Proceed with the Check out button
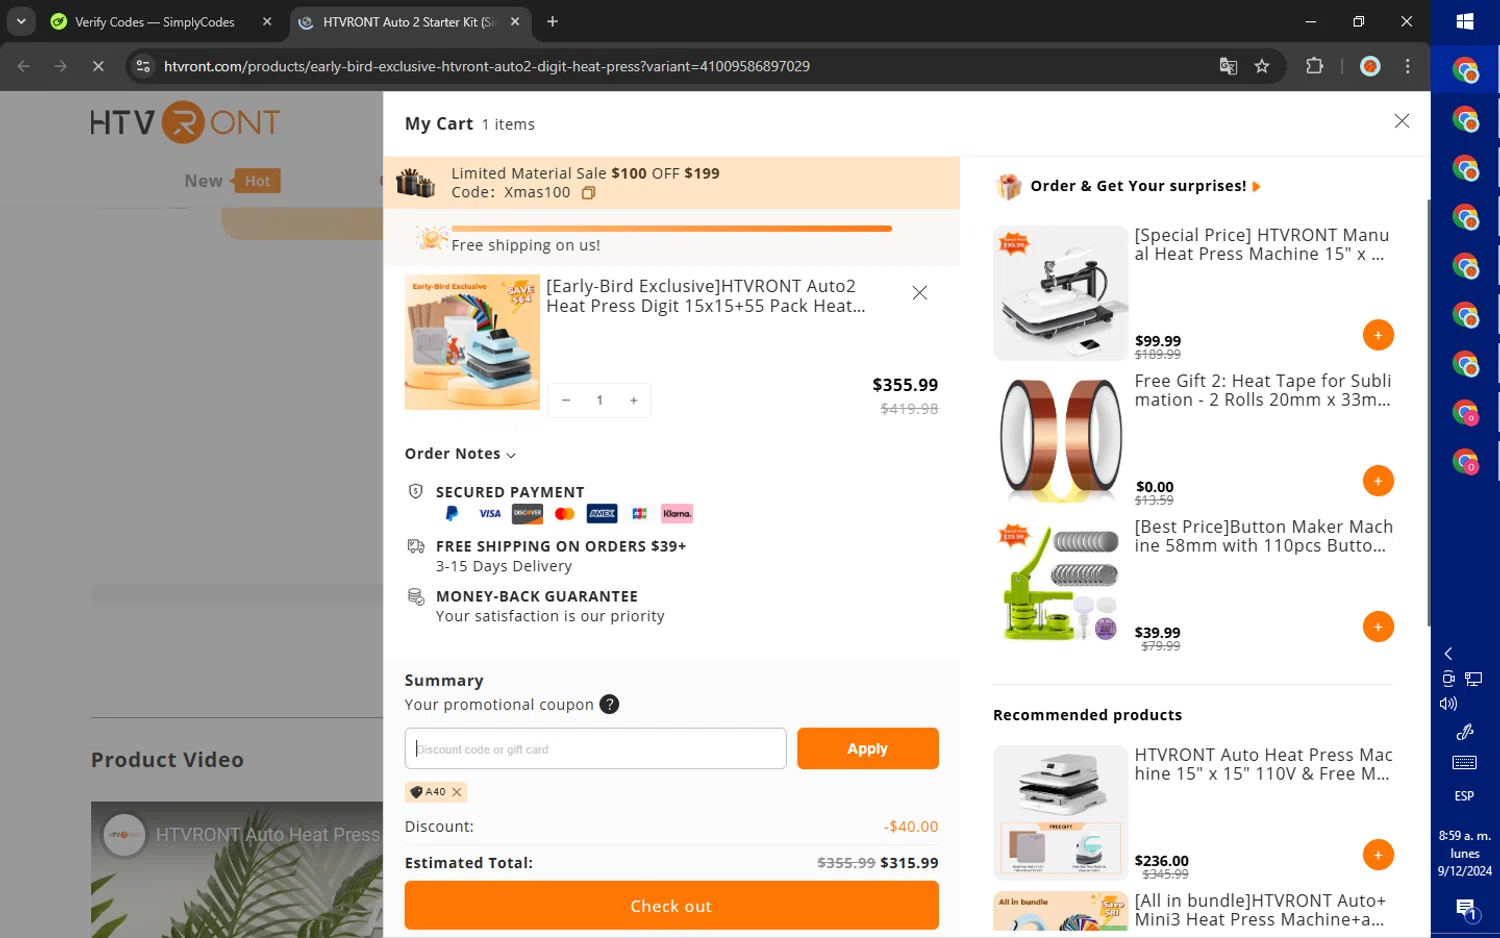The image size is (1500, 938). (x=671, y=906)
